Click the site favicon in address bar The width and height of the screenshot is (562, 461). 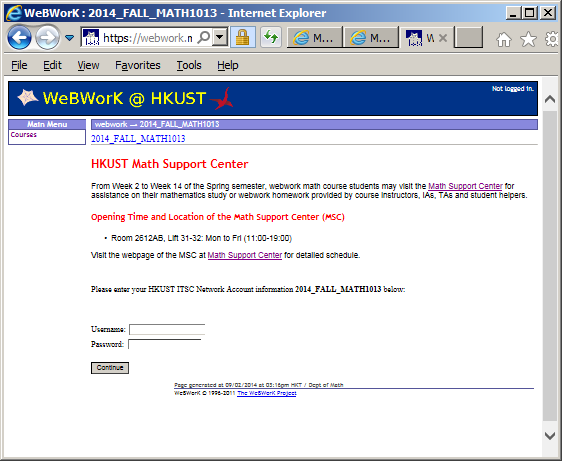coord(91,37)
